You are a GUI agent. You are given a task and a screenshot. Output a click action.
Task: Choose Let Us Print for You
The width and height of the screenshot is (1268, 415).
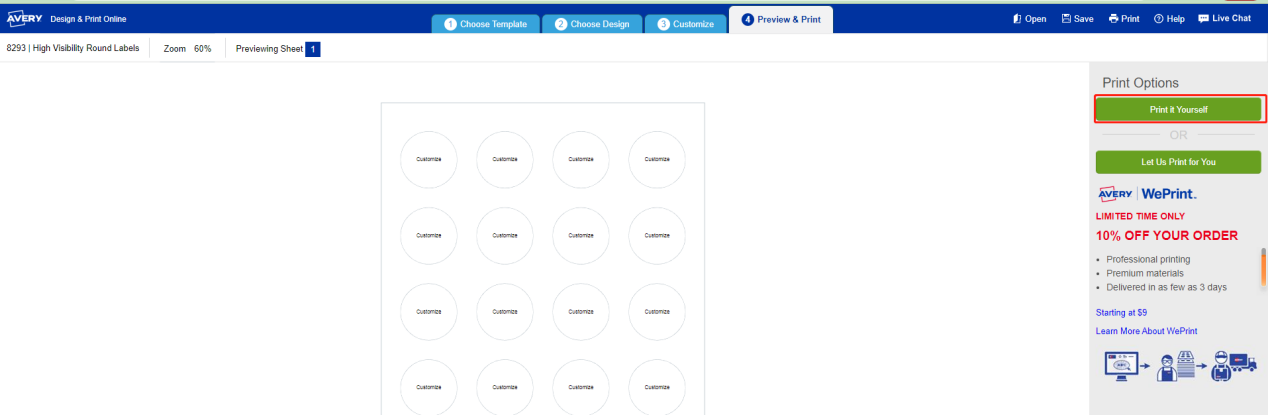[1178, 162]
